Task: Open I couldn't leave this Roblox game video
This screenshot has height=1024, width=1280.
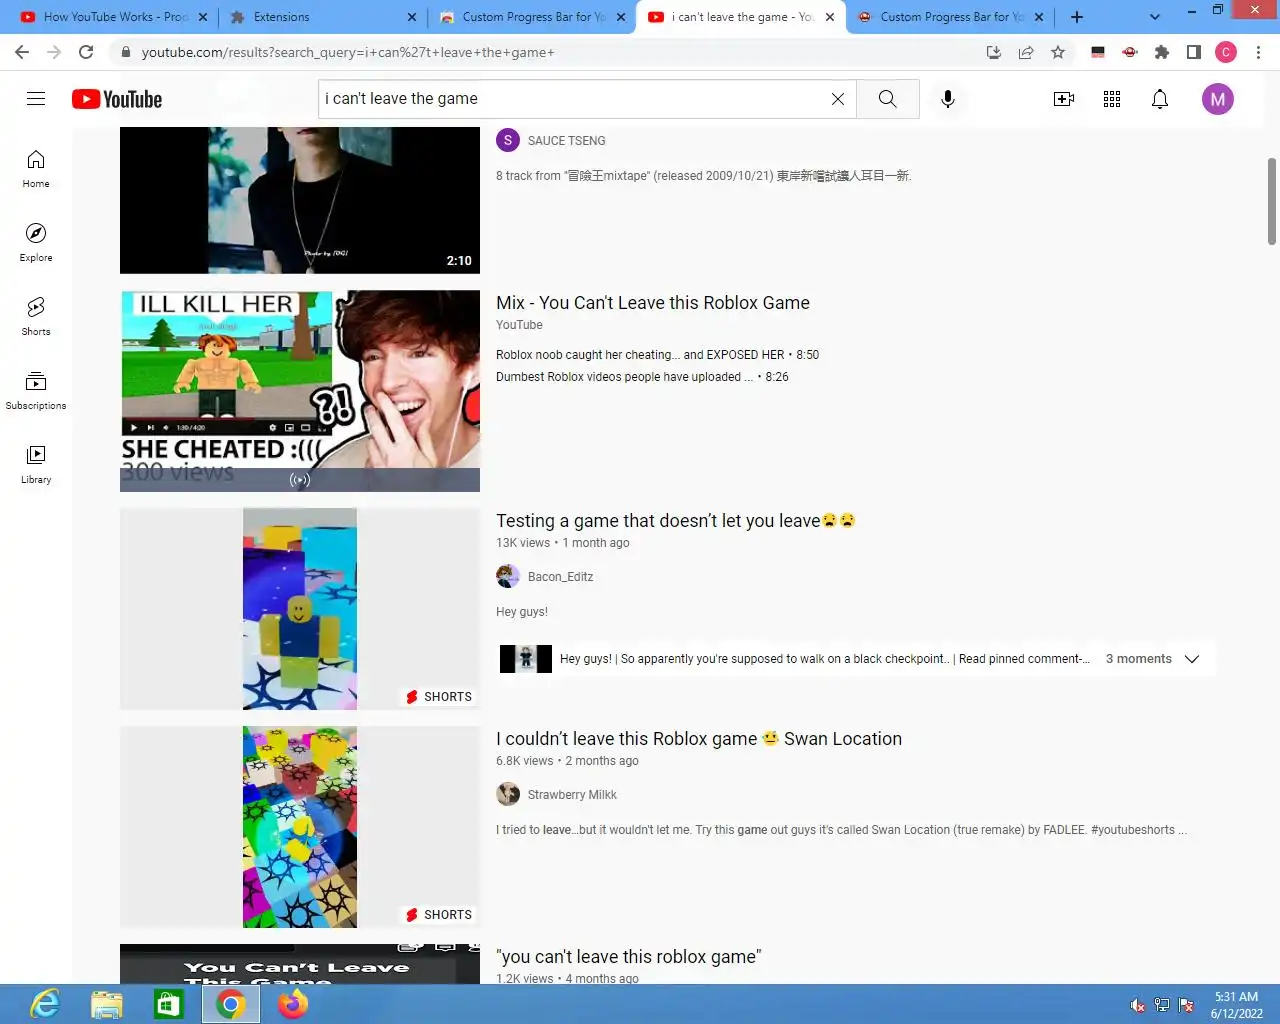Action: click(699, 739)
